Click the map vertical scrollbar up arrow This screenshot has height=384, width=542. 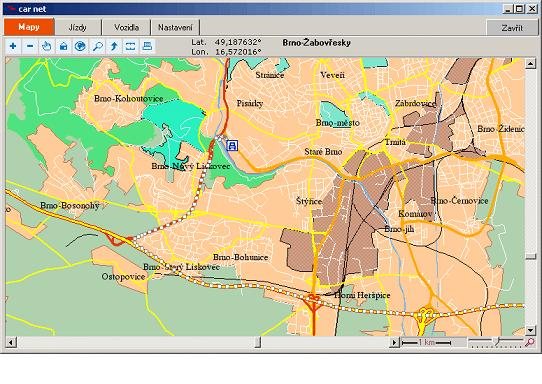click(x=531, y=63)
